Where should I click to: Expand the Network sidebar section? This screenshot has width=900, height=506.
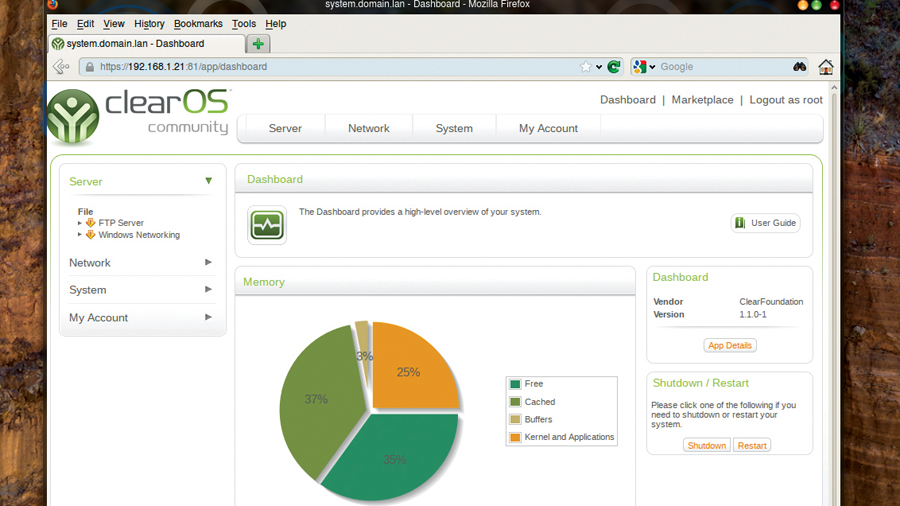click(x=208, y=262)
